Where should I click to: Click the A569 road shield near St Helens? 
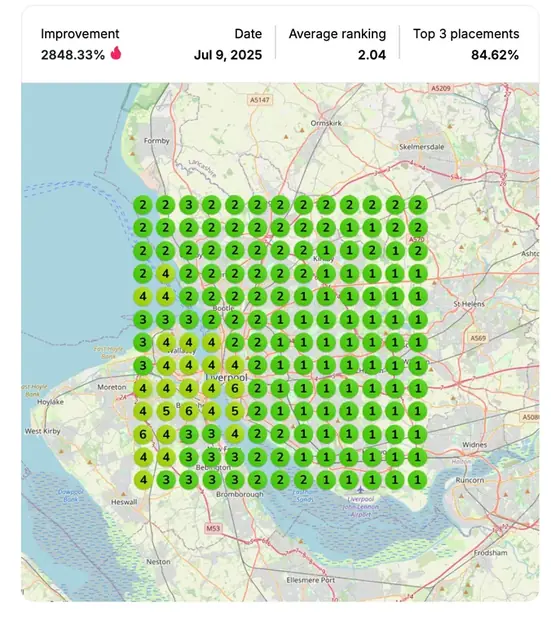[x=478, y=338]
